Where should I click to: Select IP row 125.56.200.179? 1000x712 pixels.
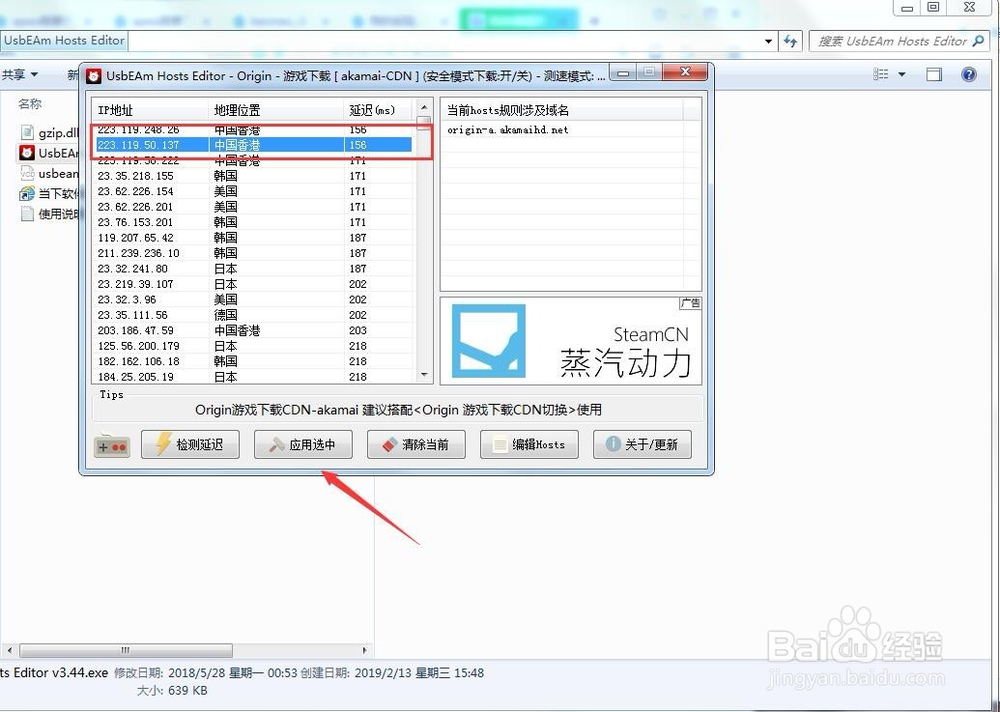[x=254, y=346]
